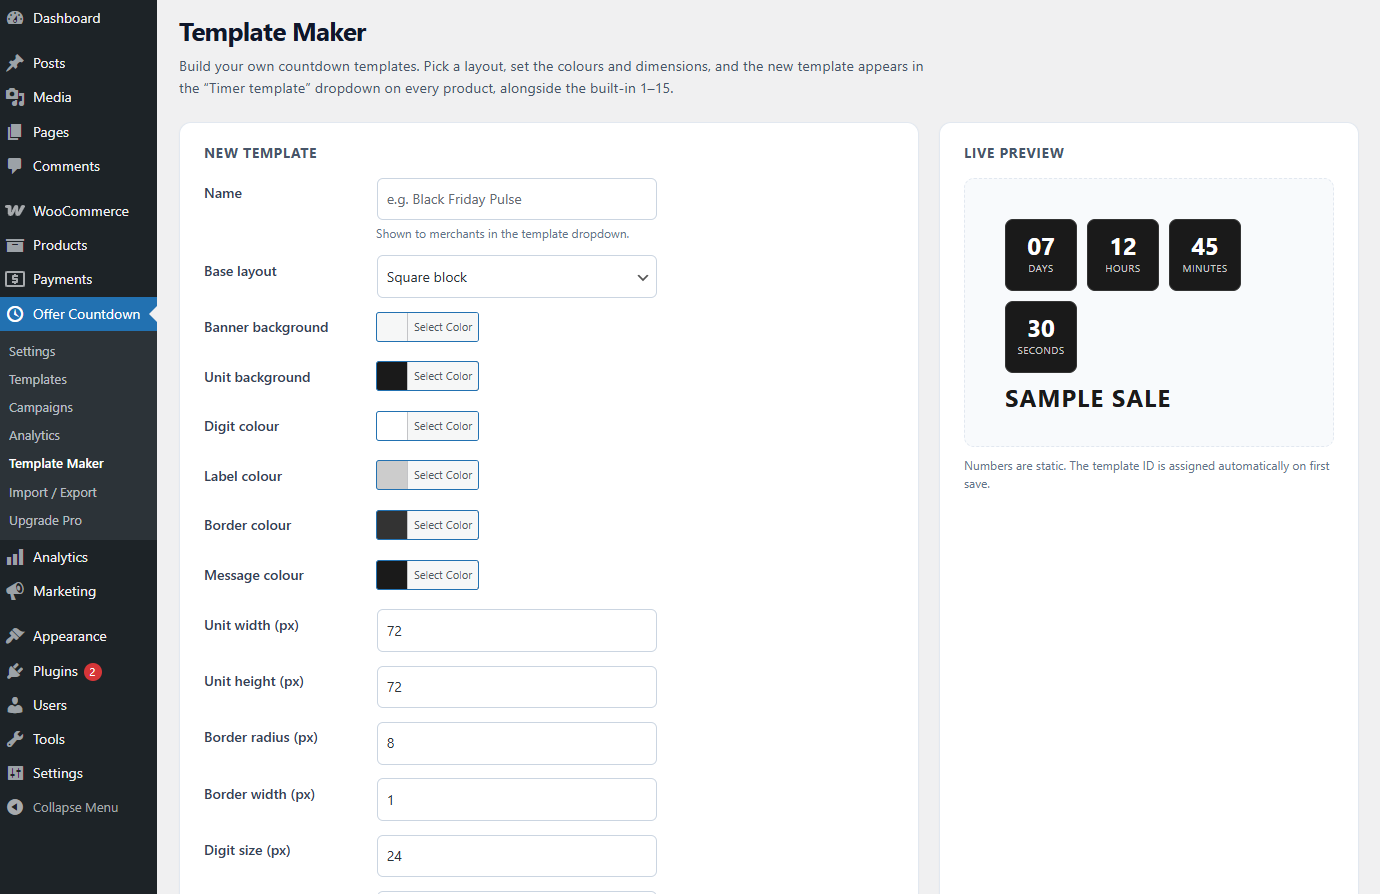
Task: Open the Base layout dropdown
Action: pos(517,277)
